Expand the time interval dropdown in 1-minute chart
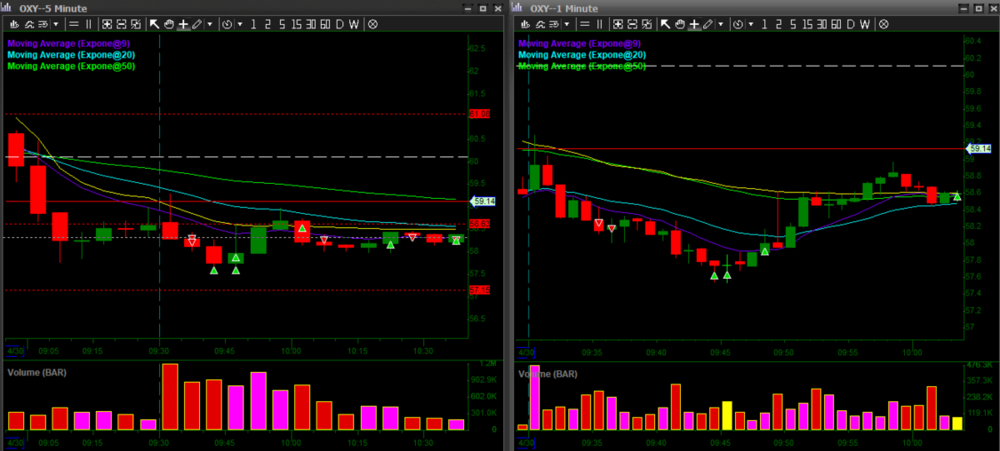The width and height of the screenshot is (1000, 451). pos(750,23)
